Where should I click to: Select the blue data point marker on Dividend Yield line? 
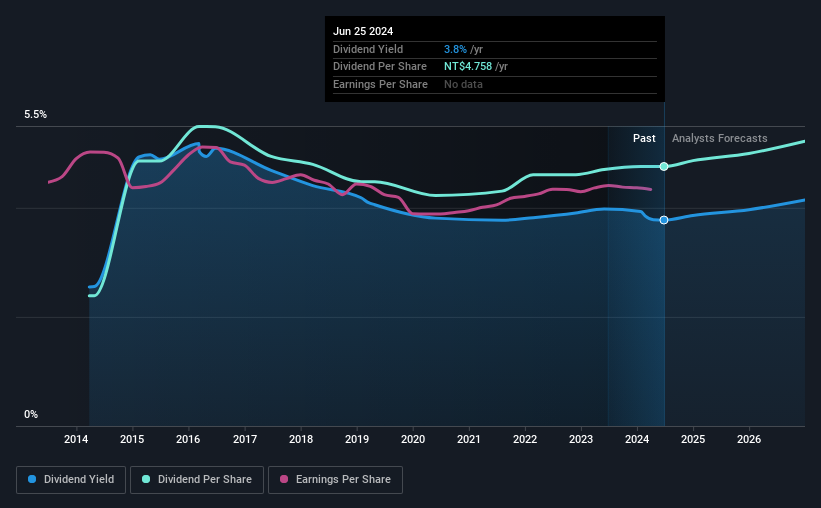pyautogui.click(x=664, y=220)
